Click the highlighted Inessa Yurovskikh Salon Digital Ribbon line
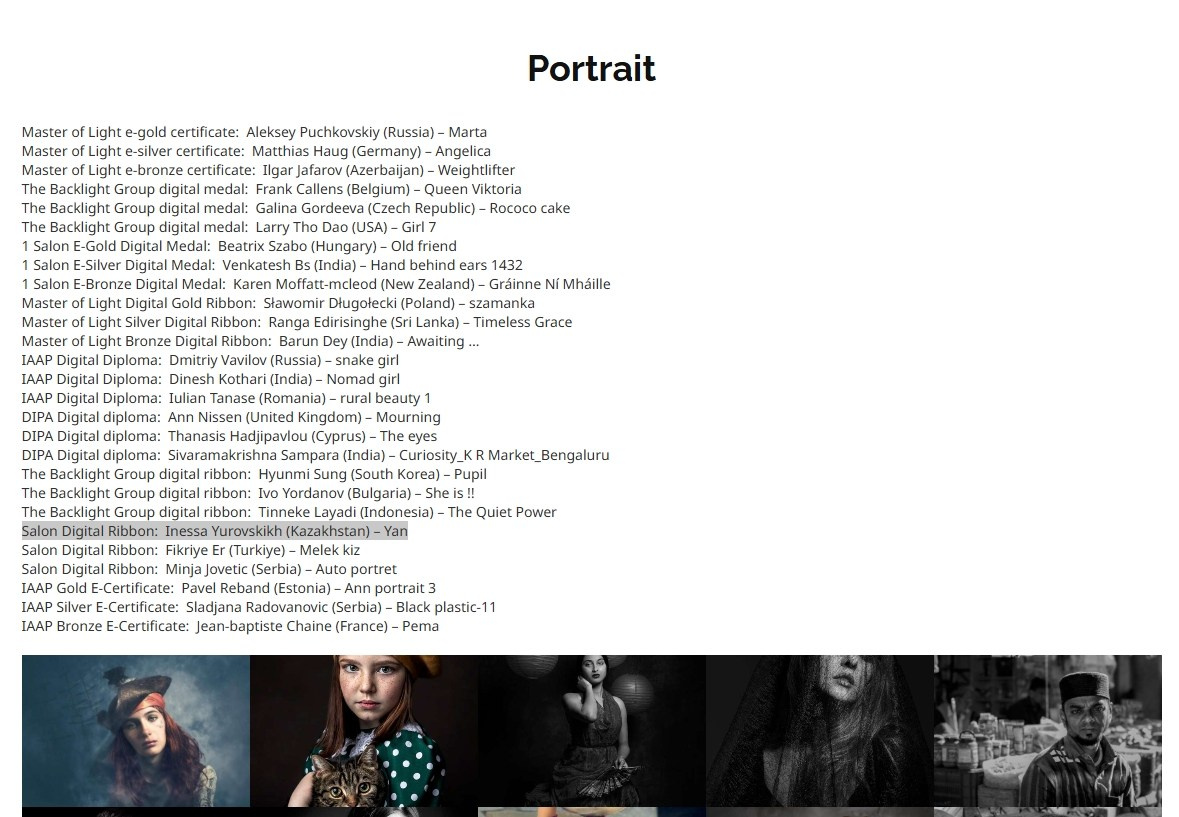 (x=214, y=531)
